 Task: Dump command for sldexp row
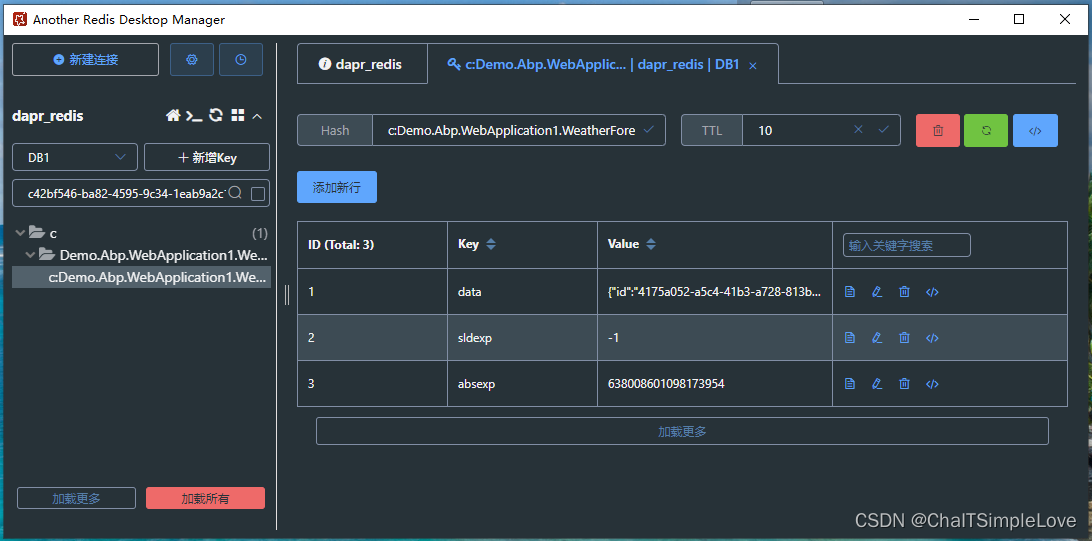click(x=932, y=338)
